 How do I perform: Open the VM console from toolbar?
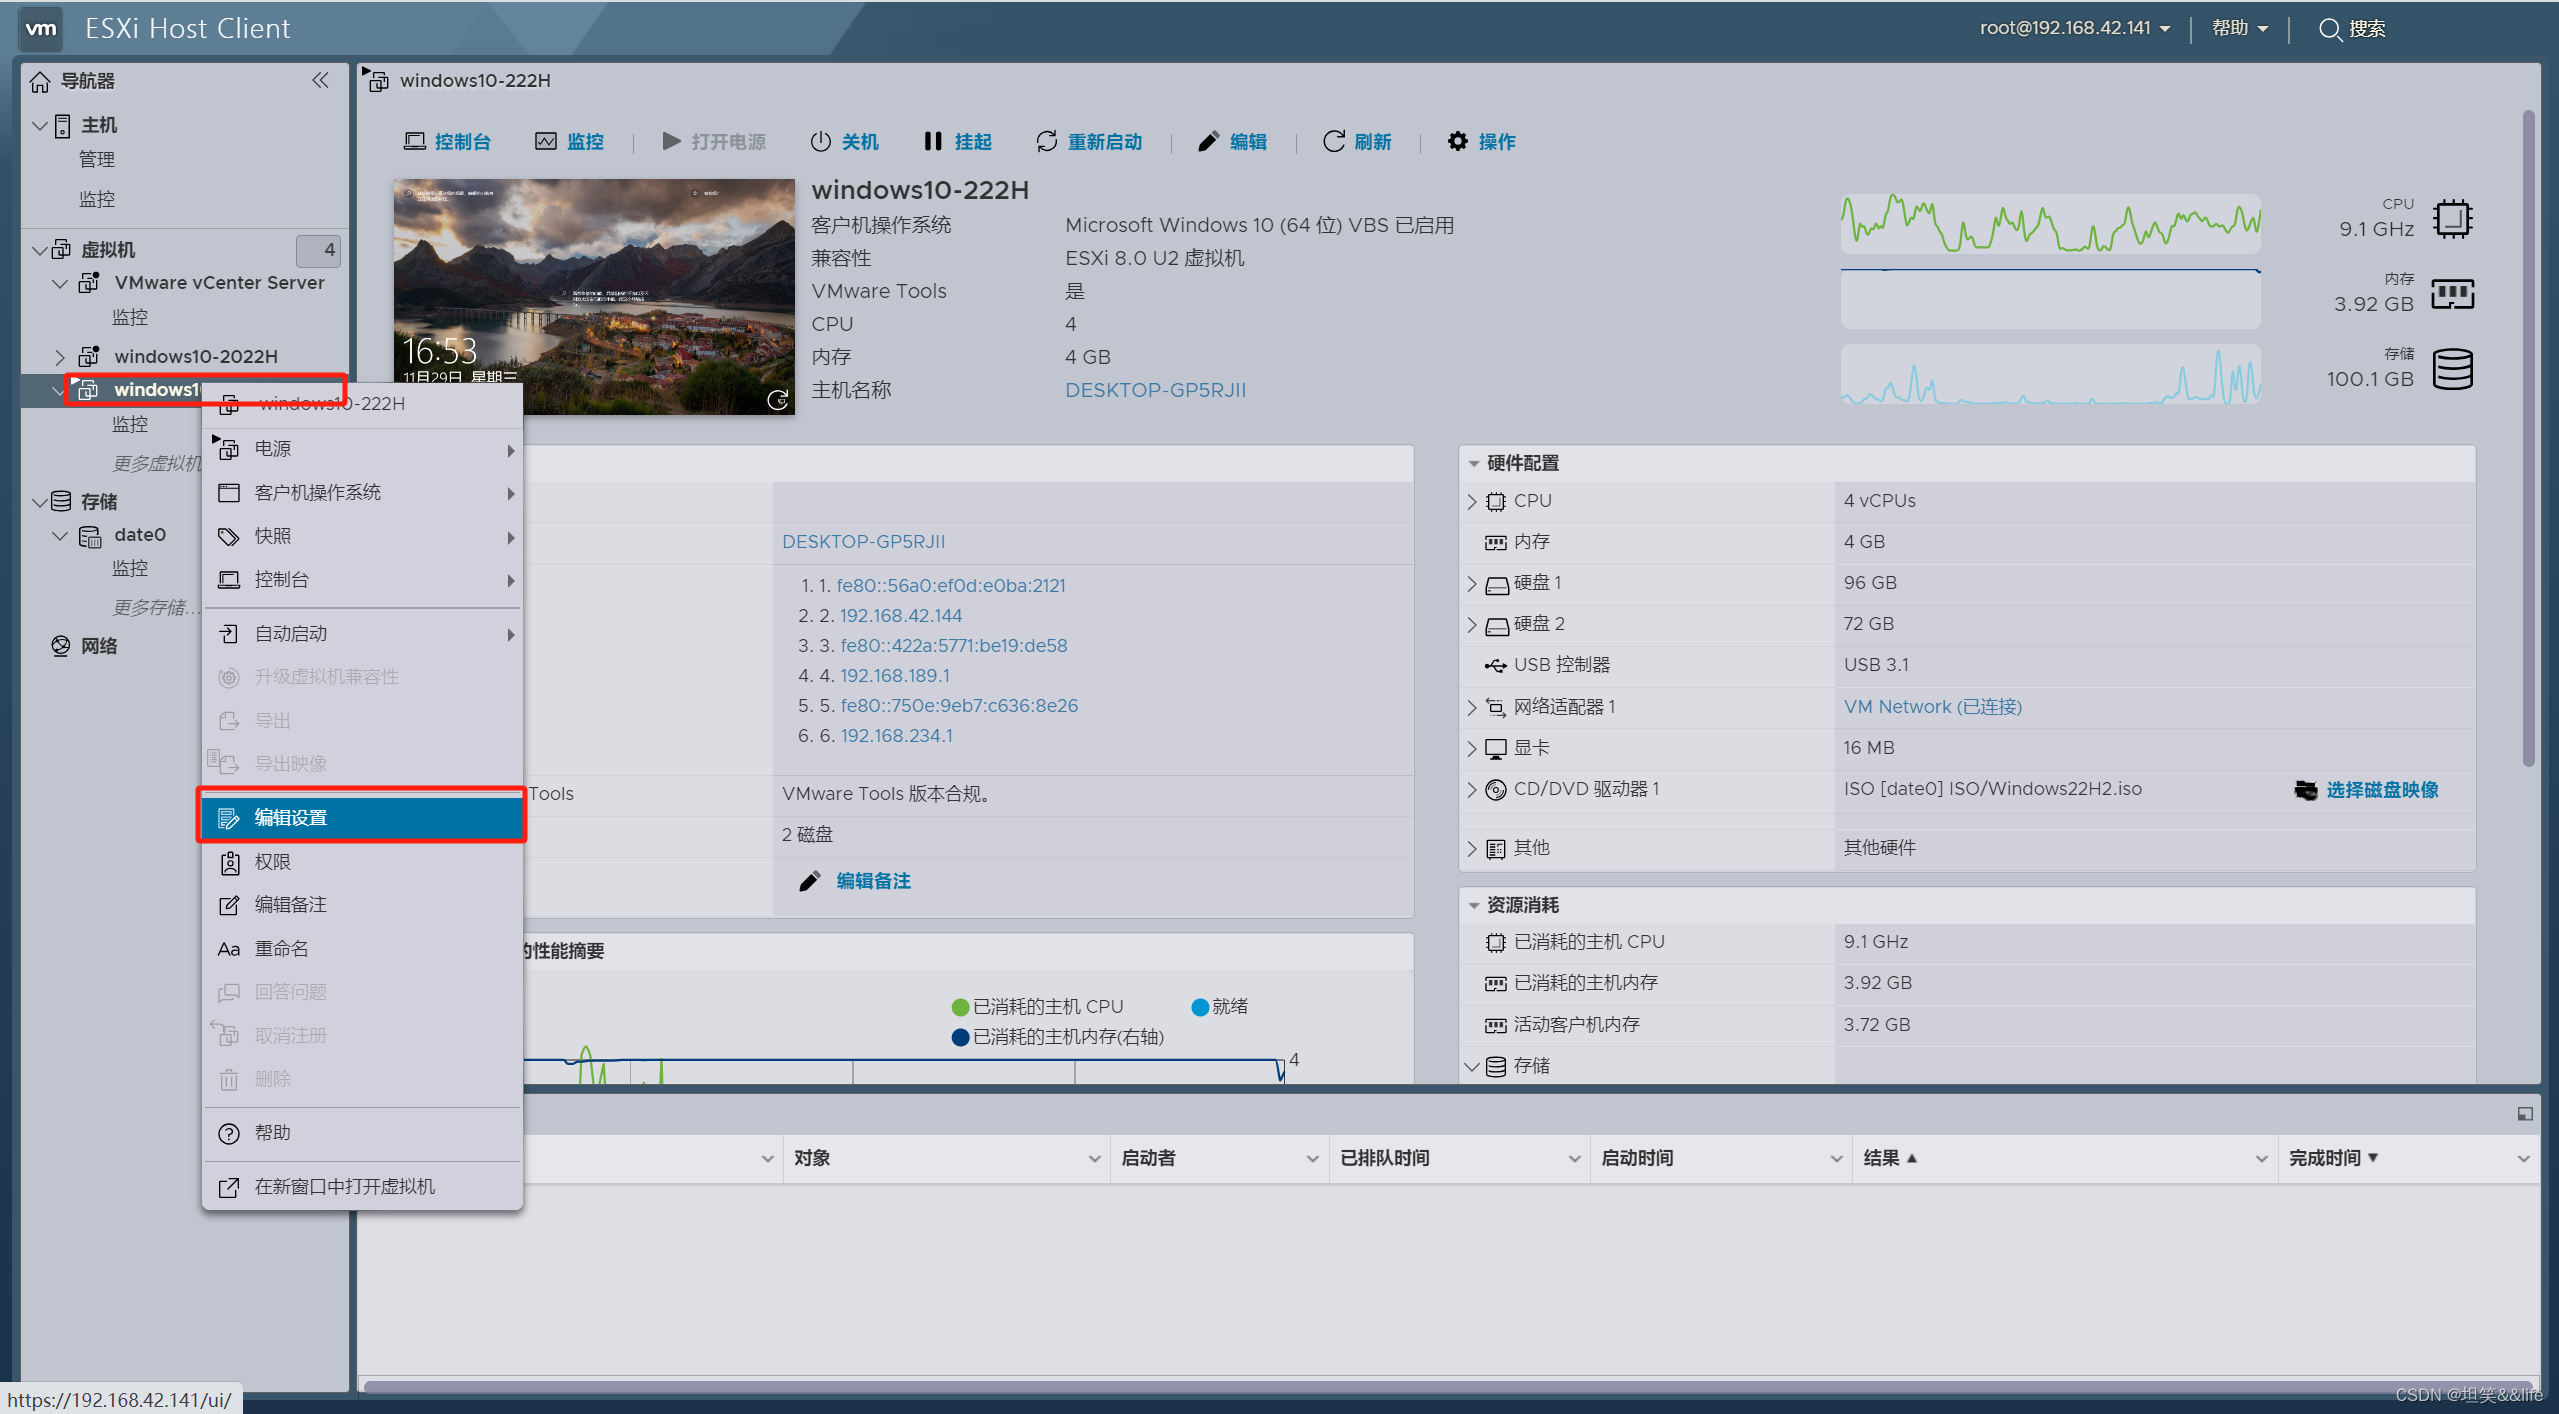tap(447, 141)
